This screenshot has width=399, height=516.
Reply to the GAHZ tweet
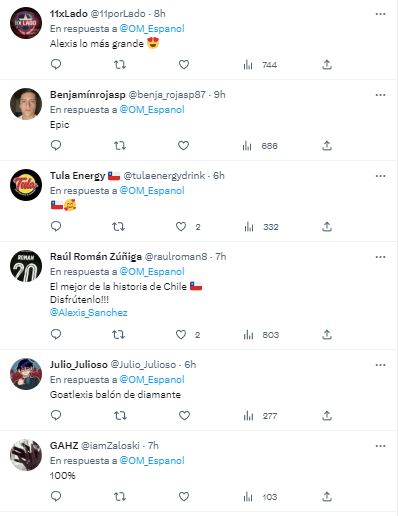pyautogui.click(x=56, y=496)
